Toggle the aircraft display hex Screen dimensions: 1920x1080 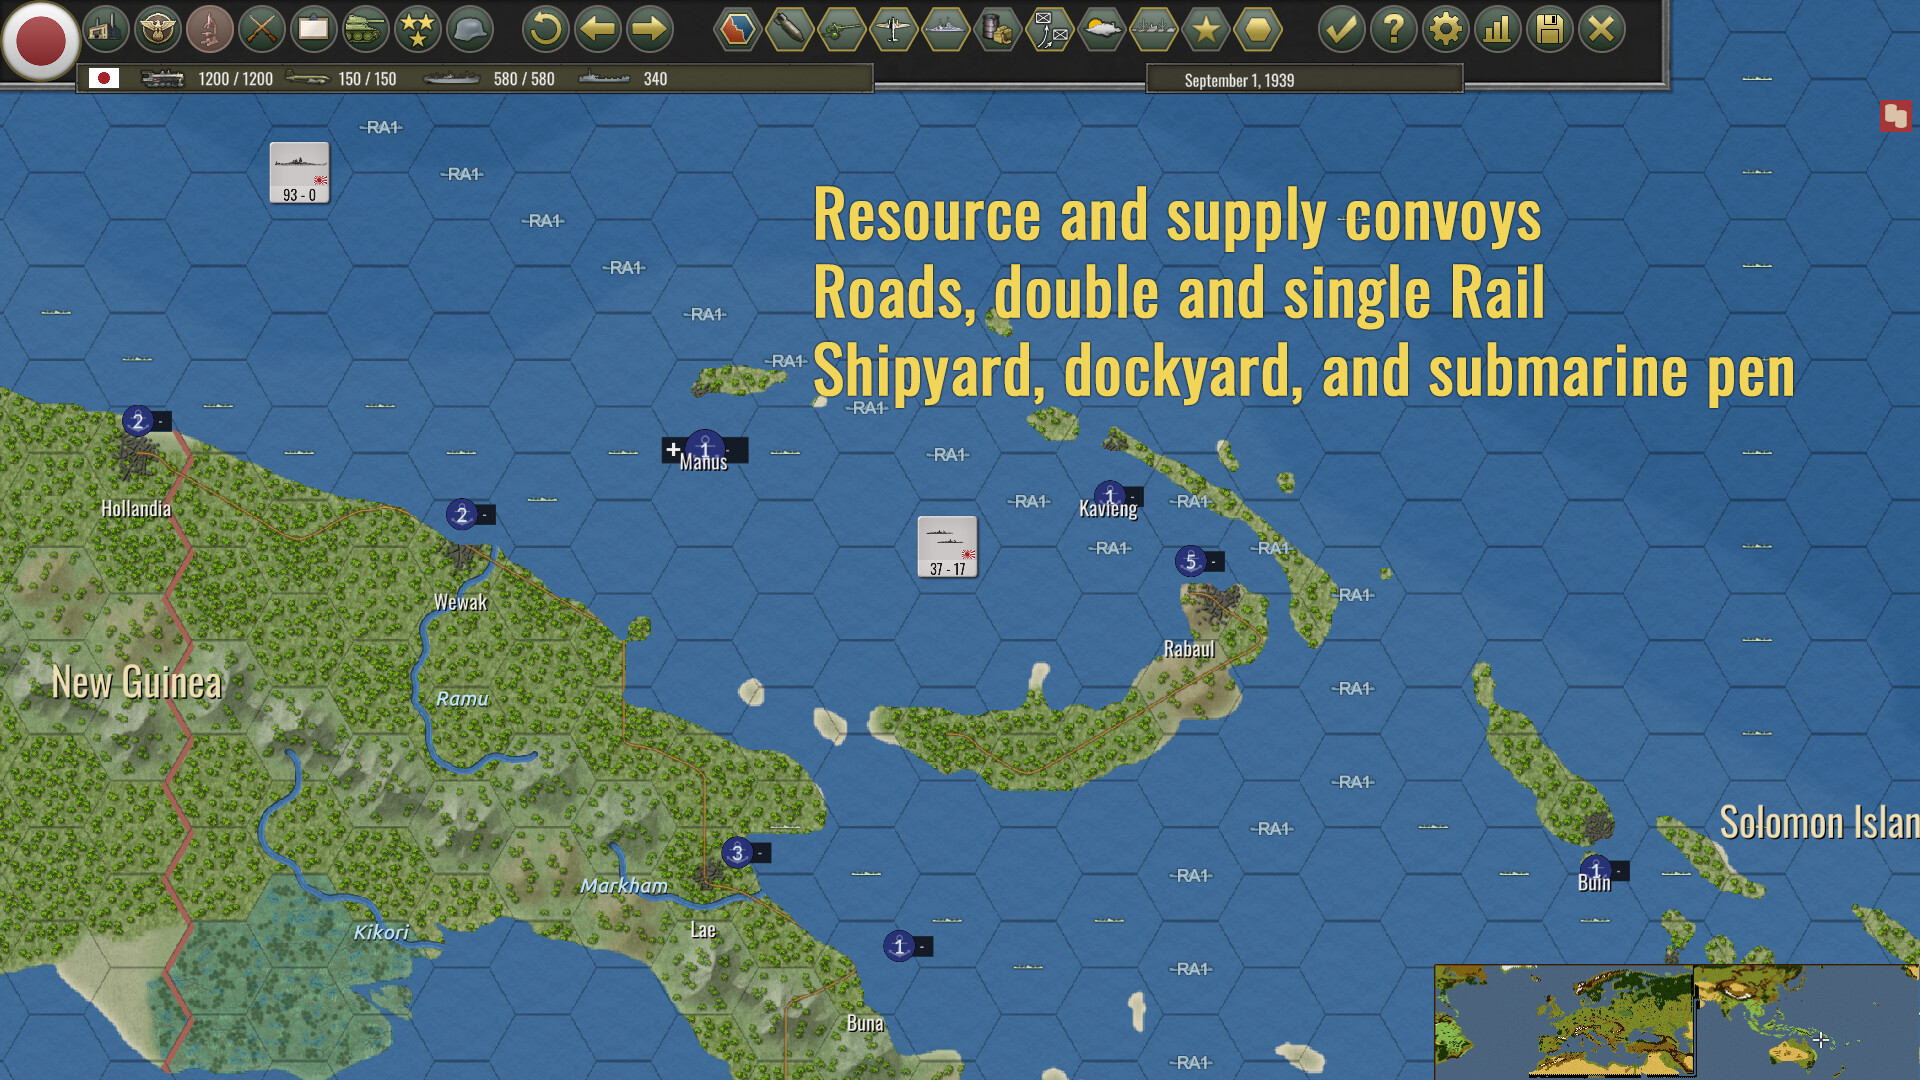tap(893, 29)
